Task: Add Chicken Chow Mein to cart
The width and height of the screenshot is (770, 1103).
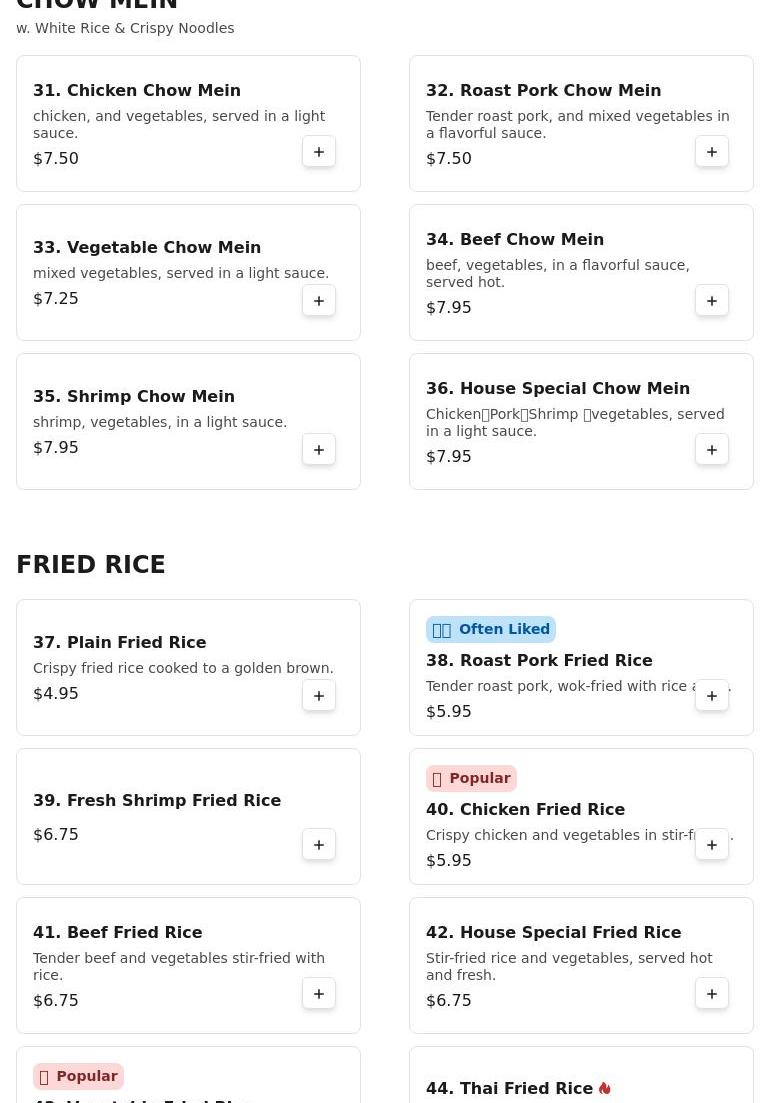Action: click(x=319, y=152)
